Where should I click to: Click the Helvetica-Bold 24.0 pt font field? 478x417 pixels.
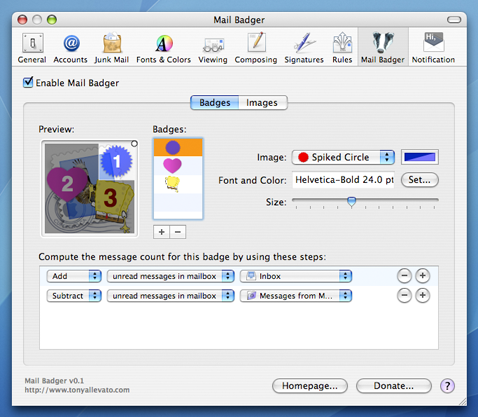point(343,180)
